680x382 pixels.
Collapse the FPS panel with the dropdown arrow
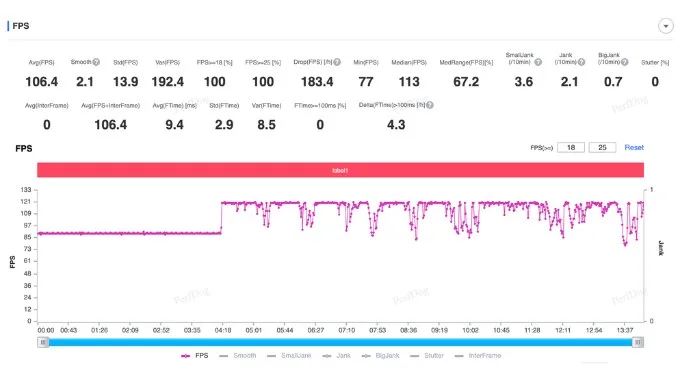tap(665, 26)
